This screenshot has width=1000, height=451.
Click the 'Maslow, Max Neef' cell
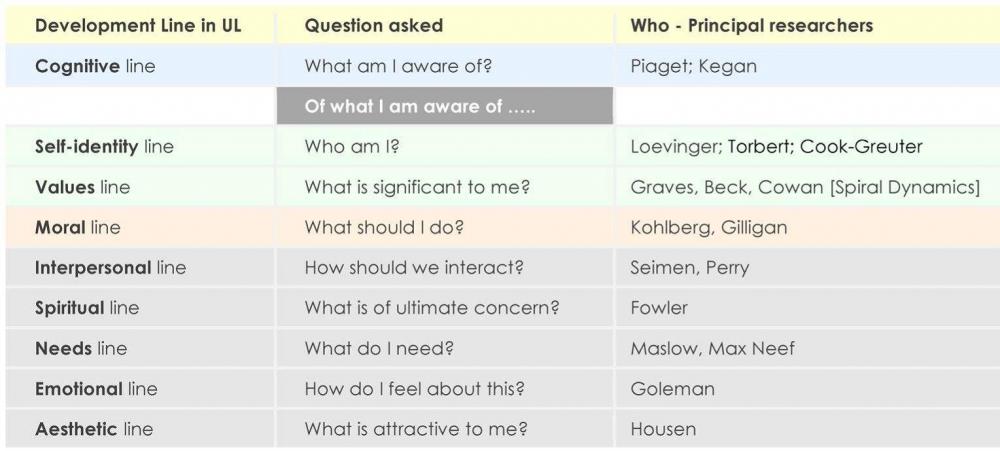tap(712, 349)
